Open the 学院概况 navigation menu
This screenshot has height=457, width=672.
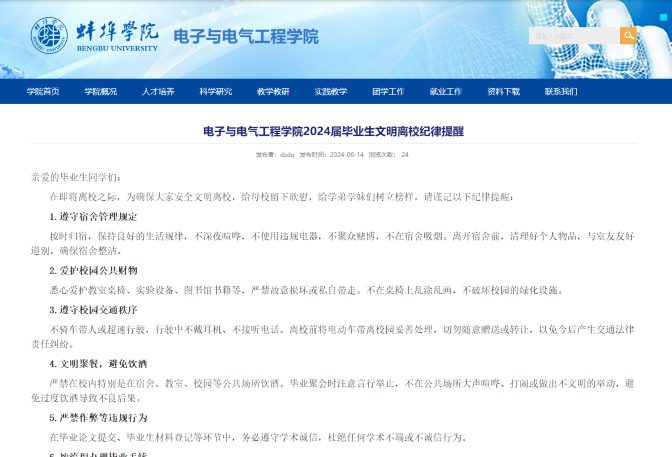tap(100, 91)
